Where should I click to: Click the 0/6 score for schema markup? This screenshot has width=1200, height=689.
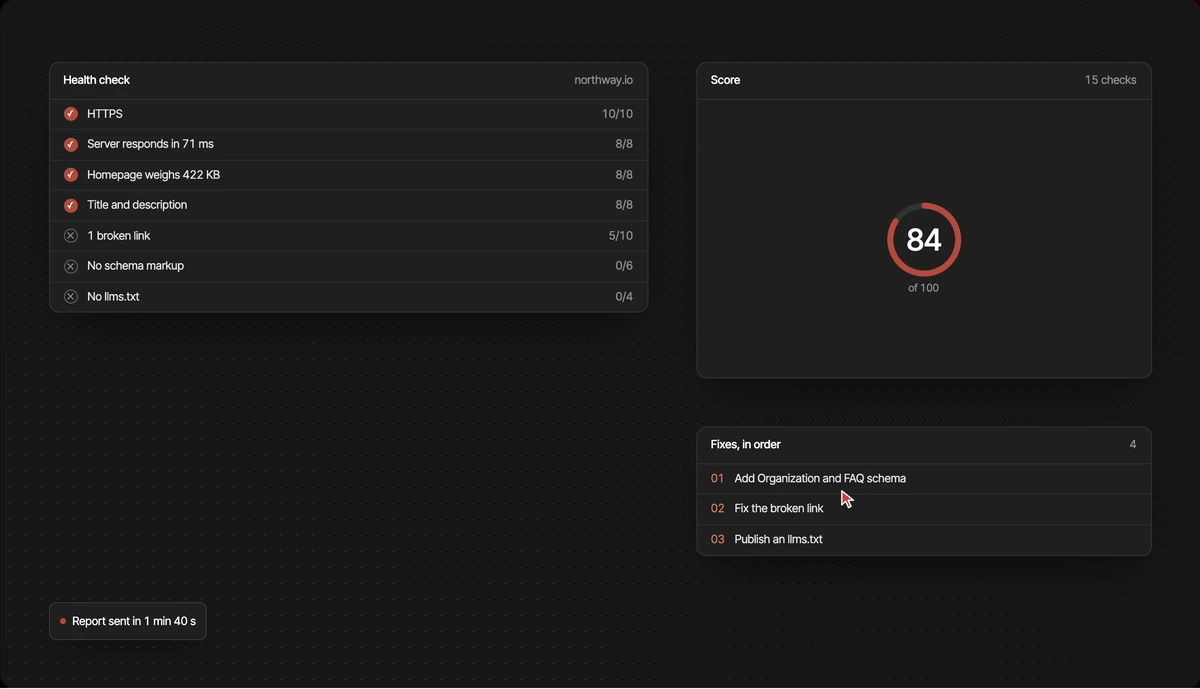click(624, 266)
